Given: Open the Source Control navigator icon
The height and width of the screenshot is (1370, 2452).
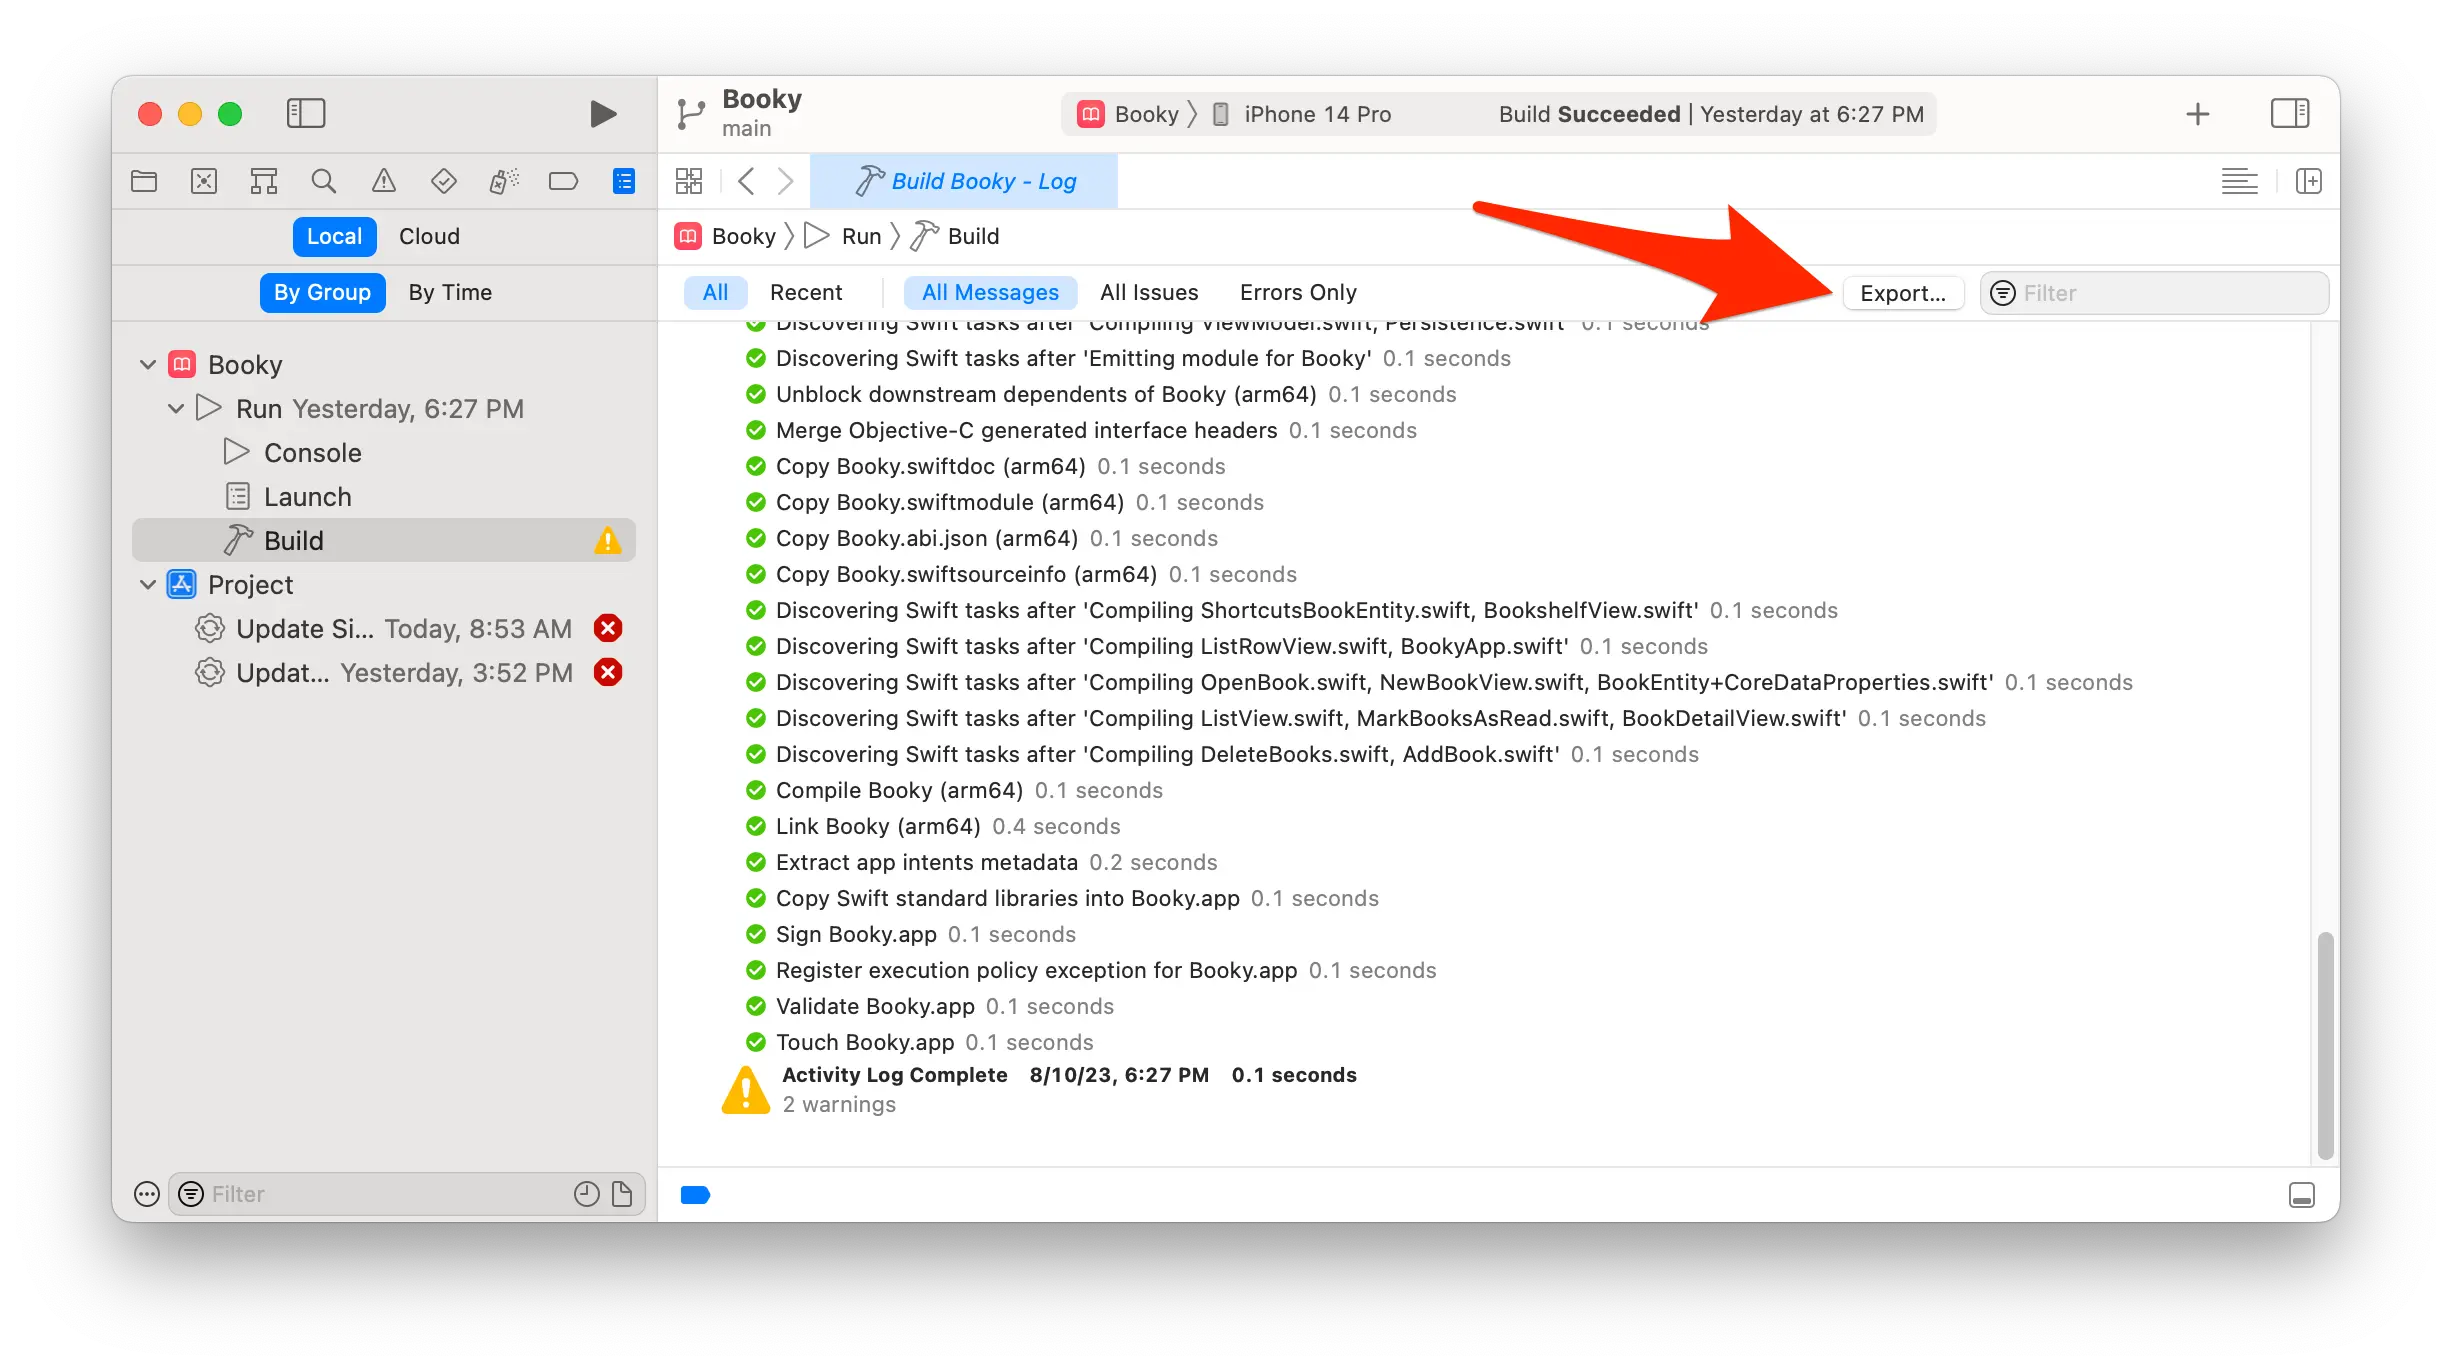Looking at the screenshot, I should pos(204,181).
